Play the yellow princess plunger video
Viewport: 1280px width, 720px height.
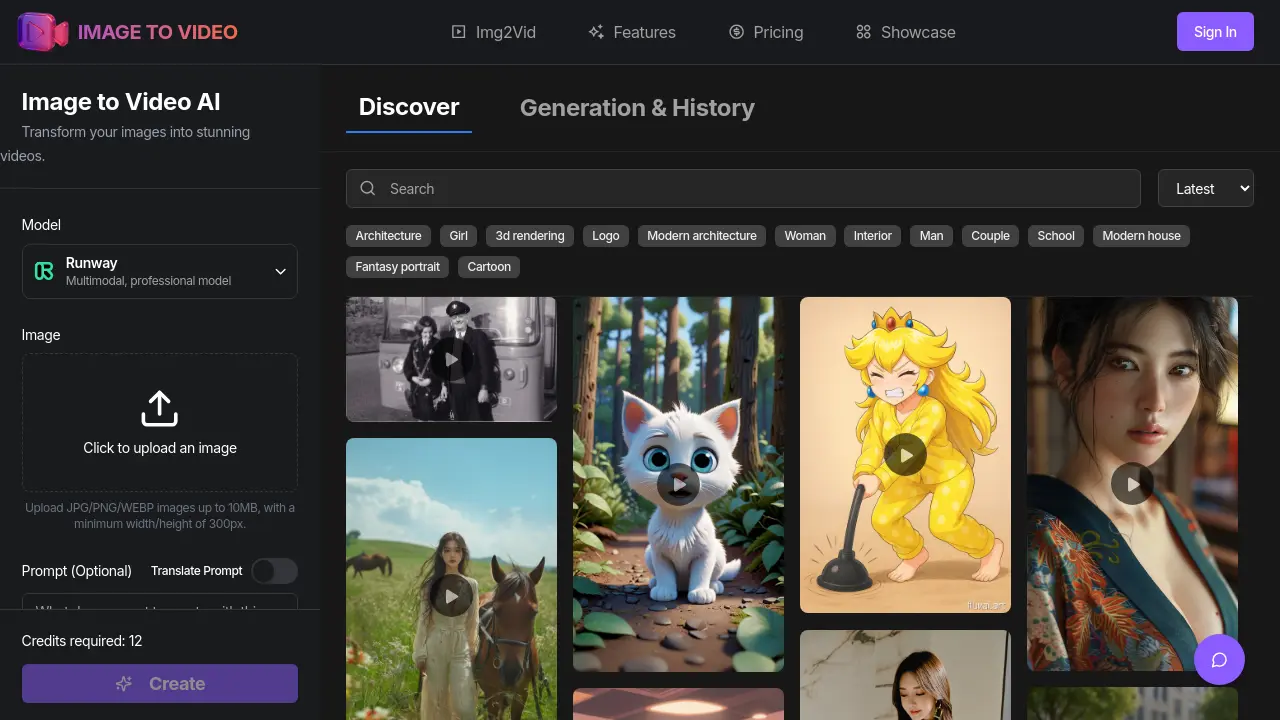point(905,455)
